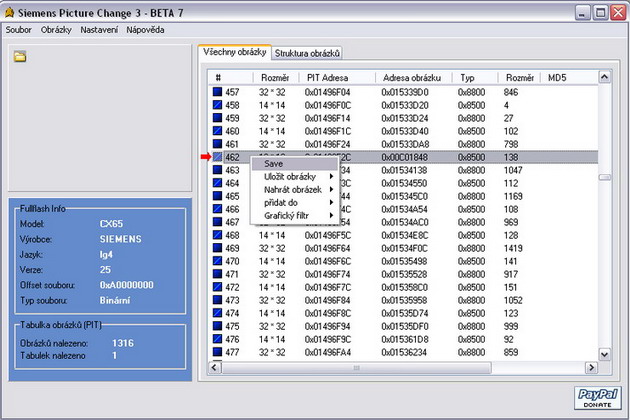Select size value 1047 in row 463

(513, 170)
